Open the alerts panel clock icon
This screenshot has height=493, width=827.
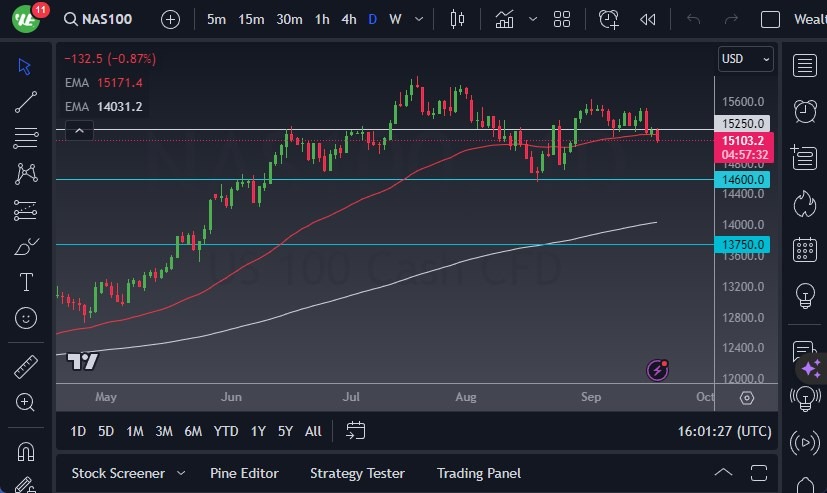(x=804, y=111)
